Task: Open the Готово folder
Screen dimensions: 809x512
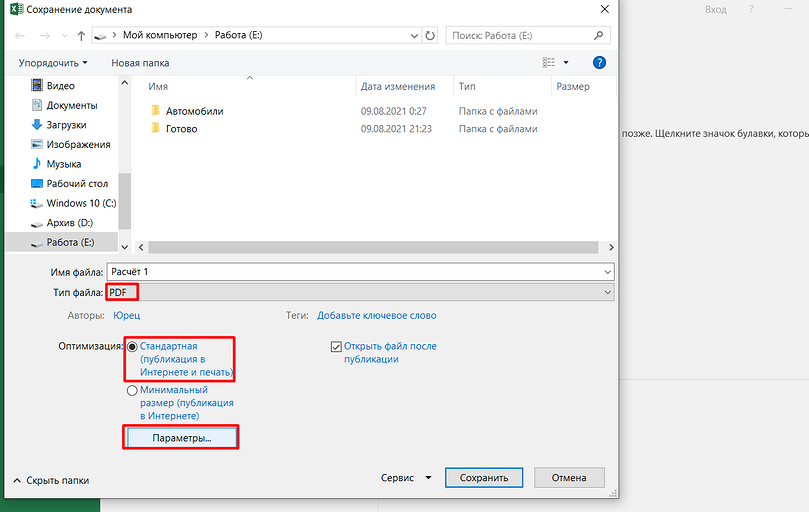Action: tap(181, 129)
